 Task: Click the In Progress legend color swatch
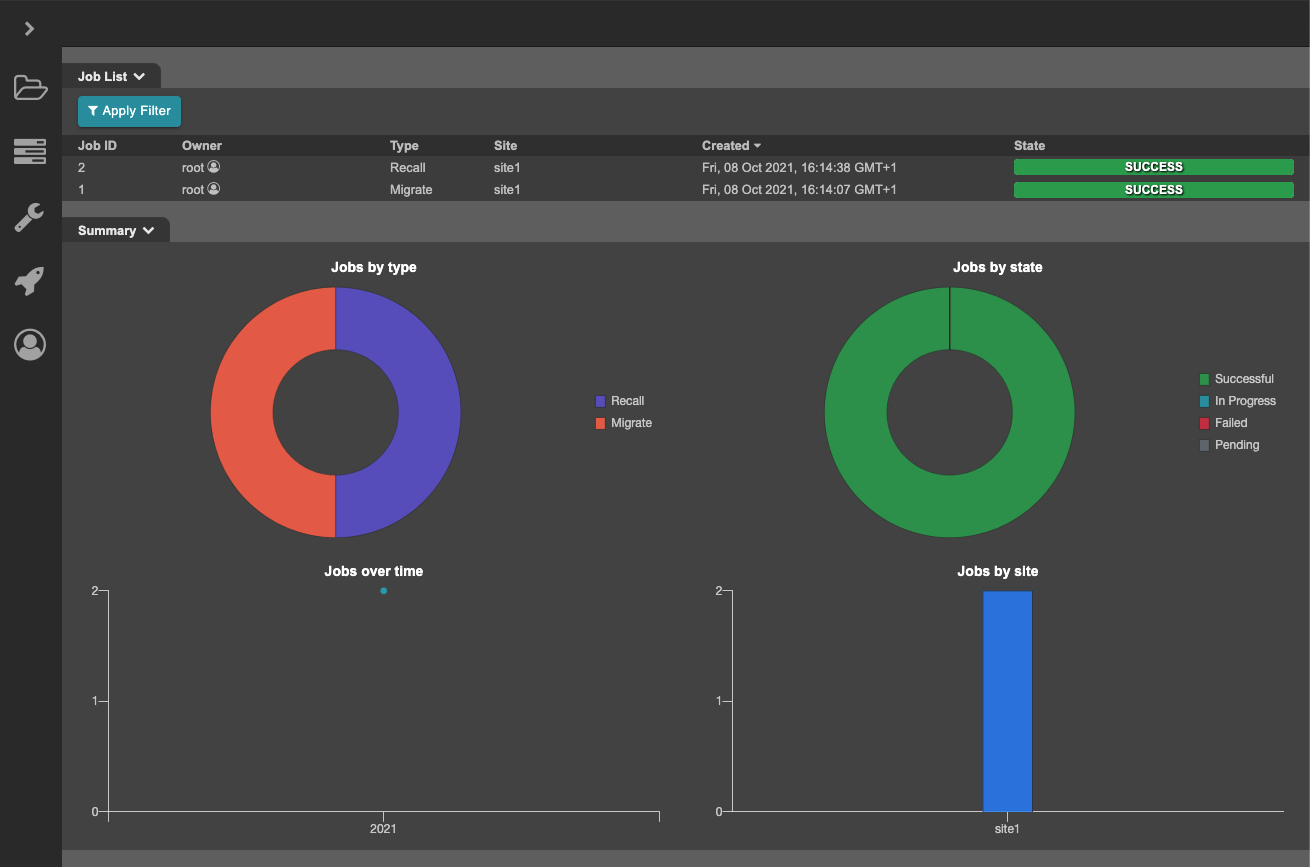[1204, 401]
